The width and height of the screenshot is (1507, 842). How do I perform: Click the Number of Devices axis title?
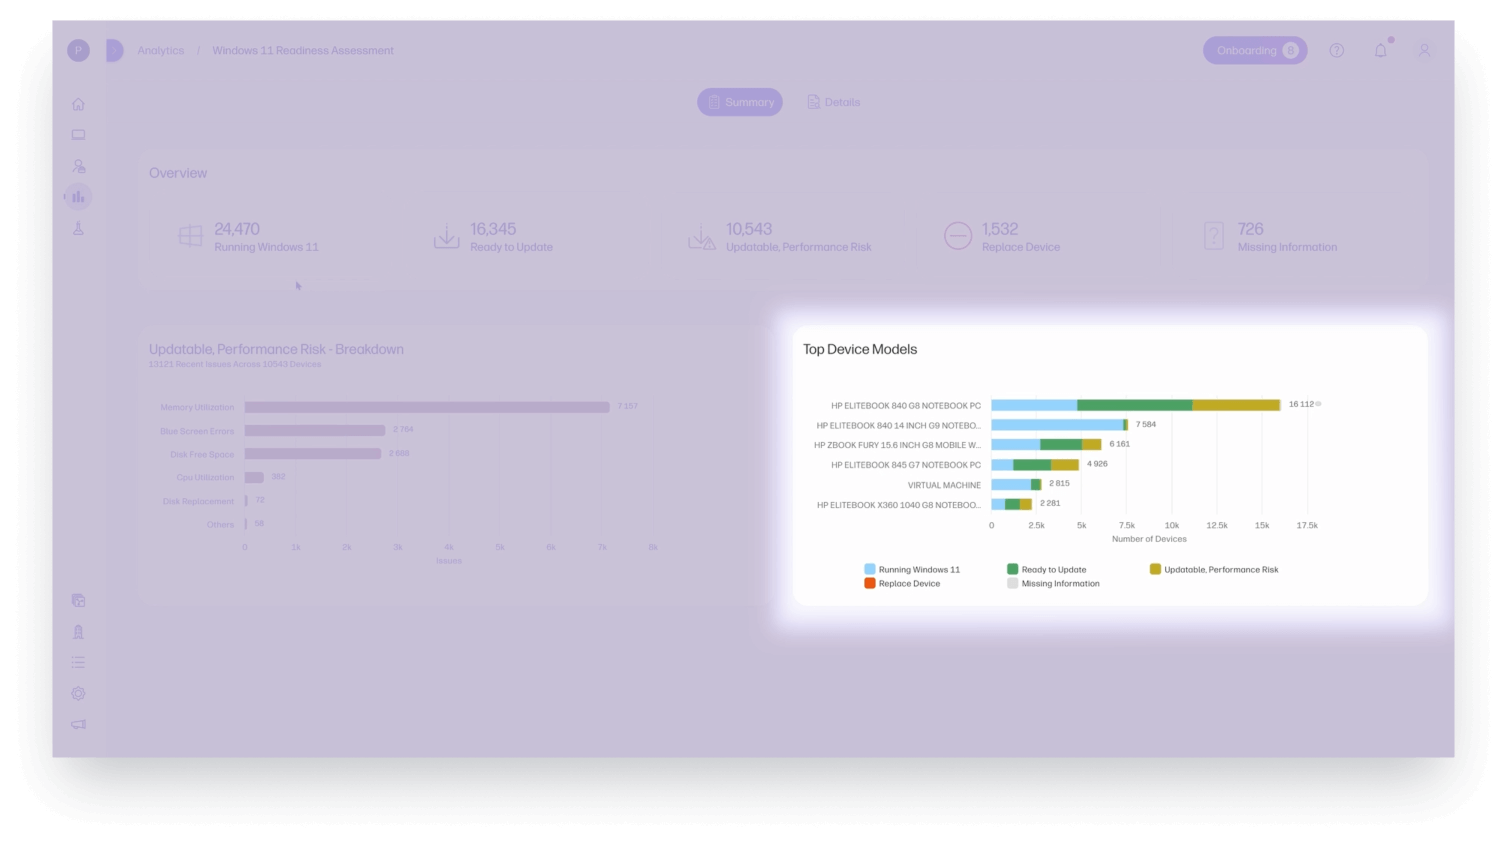(1149, 539)
